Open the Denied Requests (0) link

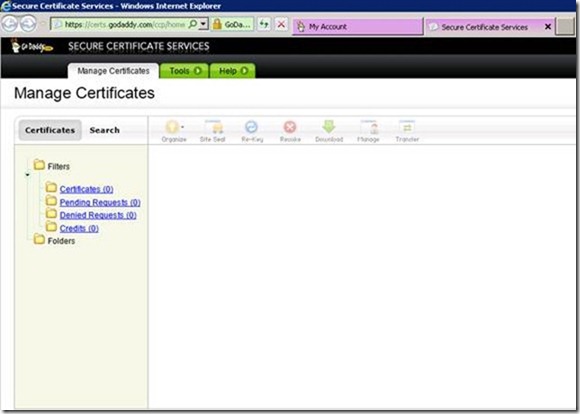(98, 215)
